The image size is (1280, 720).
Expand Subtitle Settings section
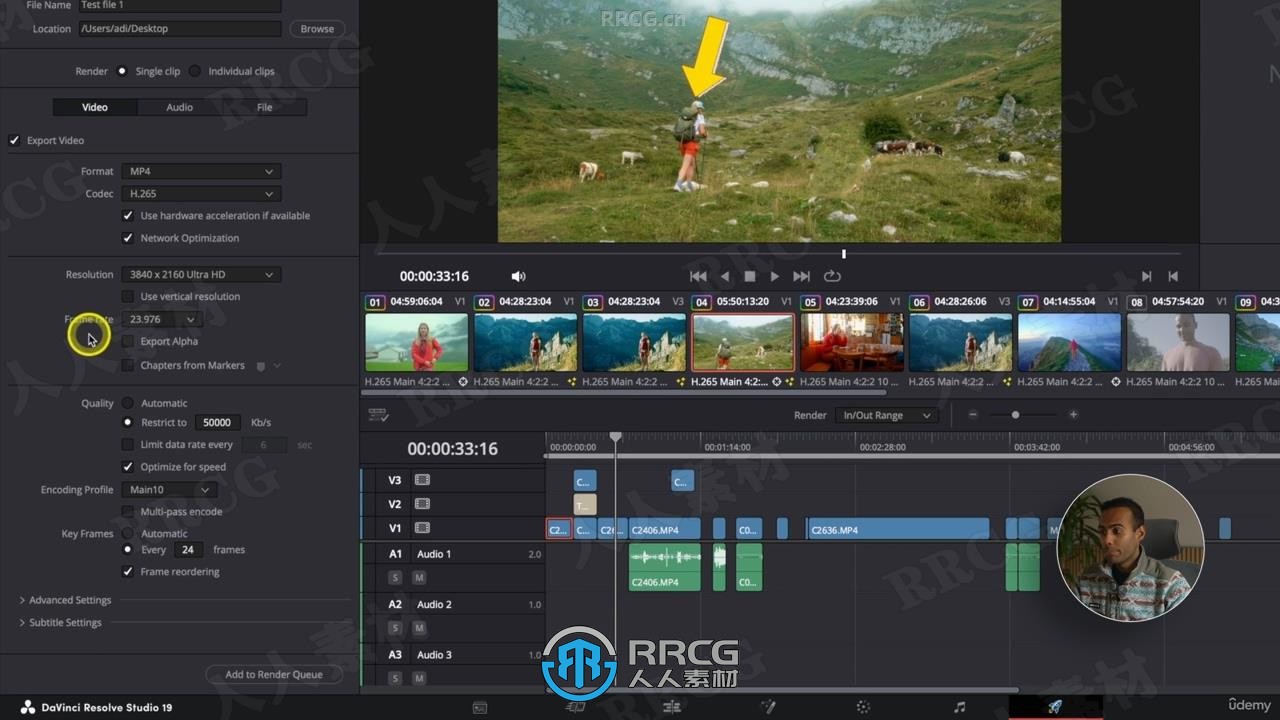point(60,622)
